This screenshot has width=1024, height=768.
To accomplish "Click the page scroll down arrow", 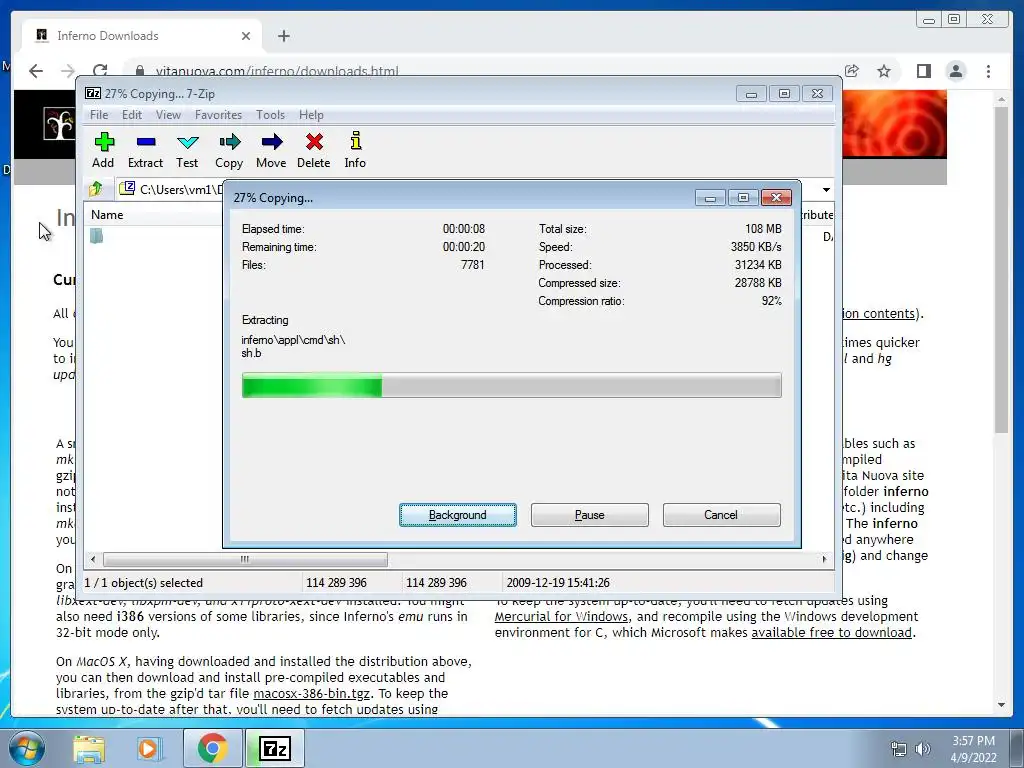I will [x=1001, y=705].
